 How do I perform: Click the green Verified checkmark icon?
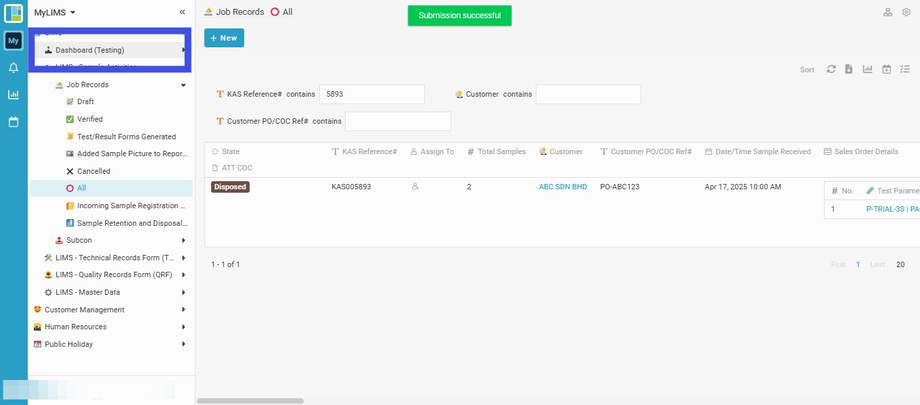coord(70,119)
